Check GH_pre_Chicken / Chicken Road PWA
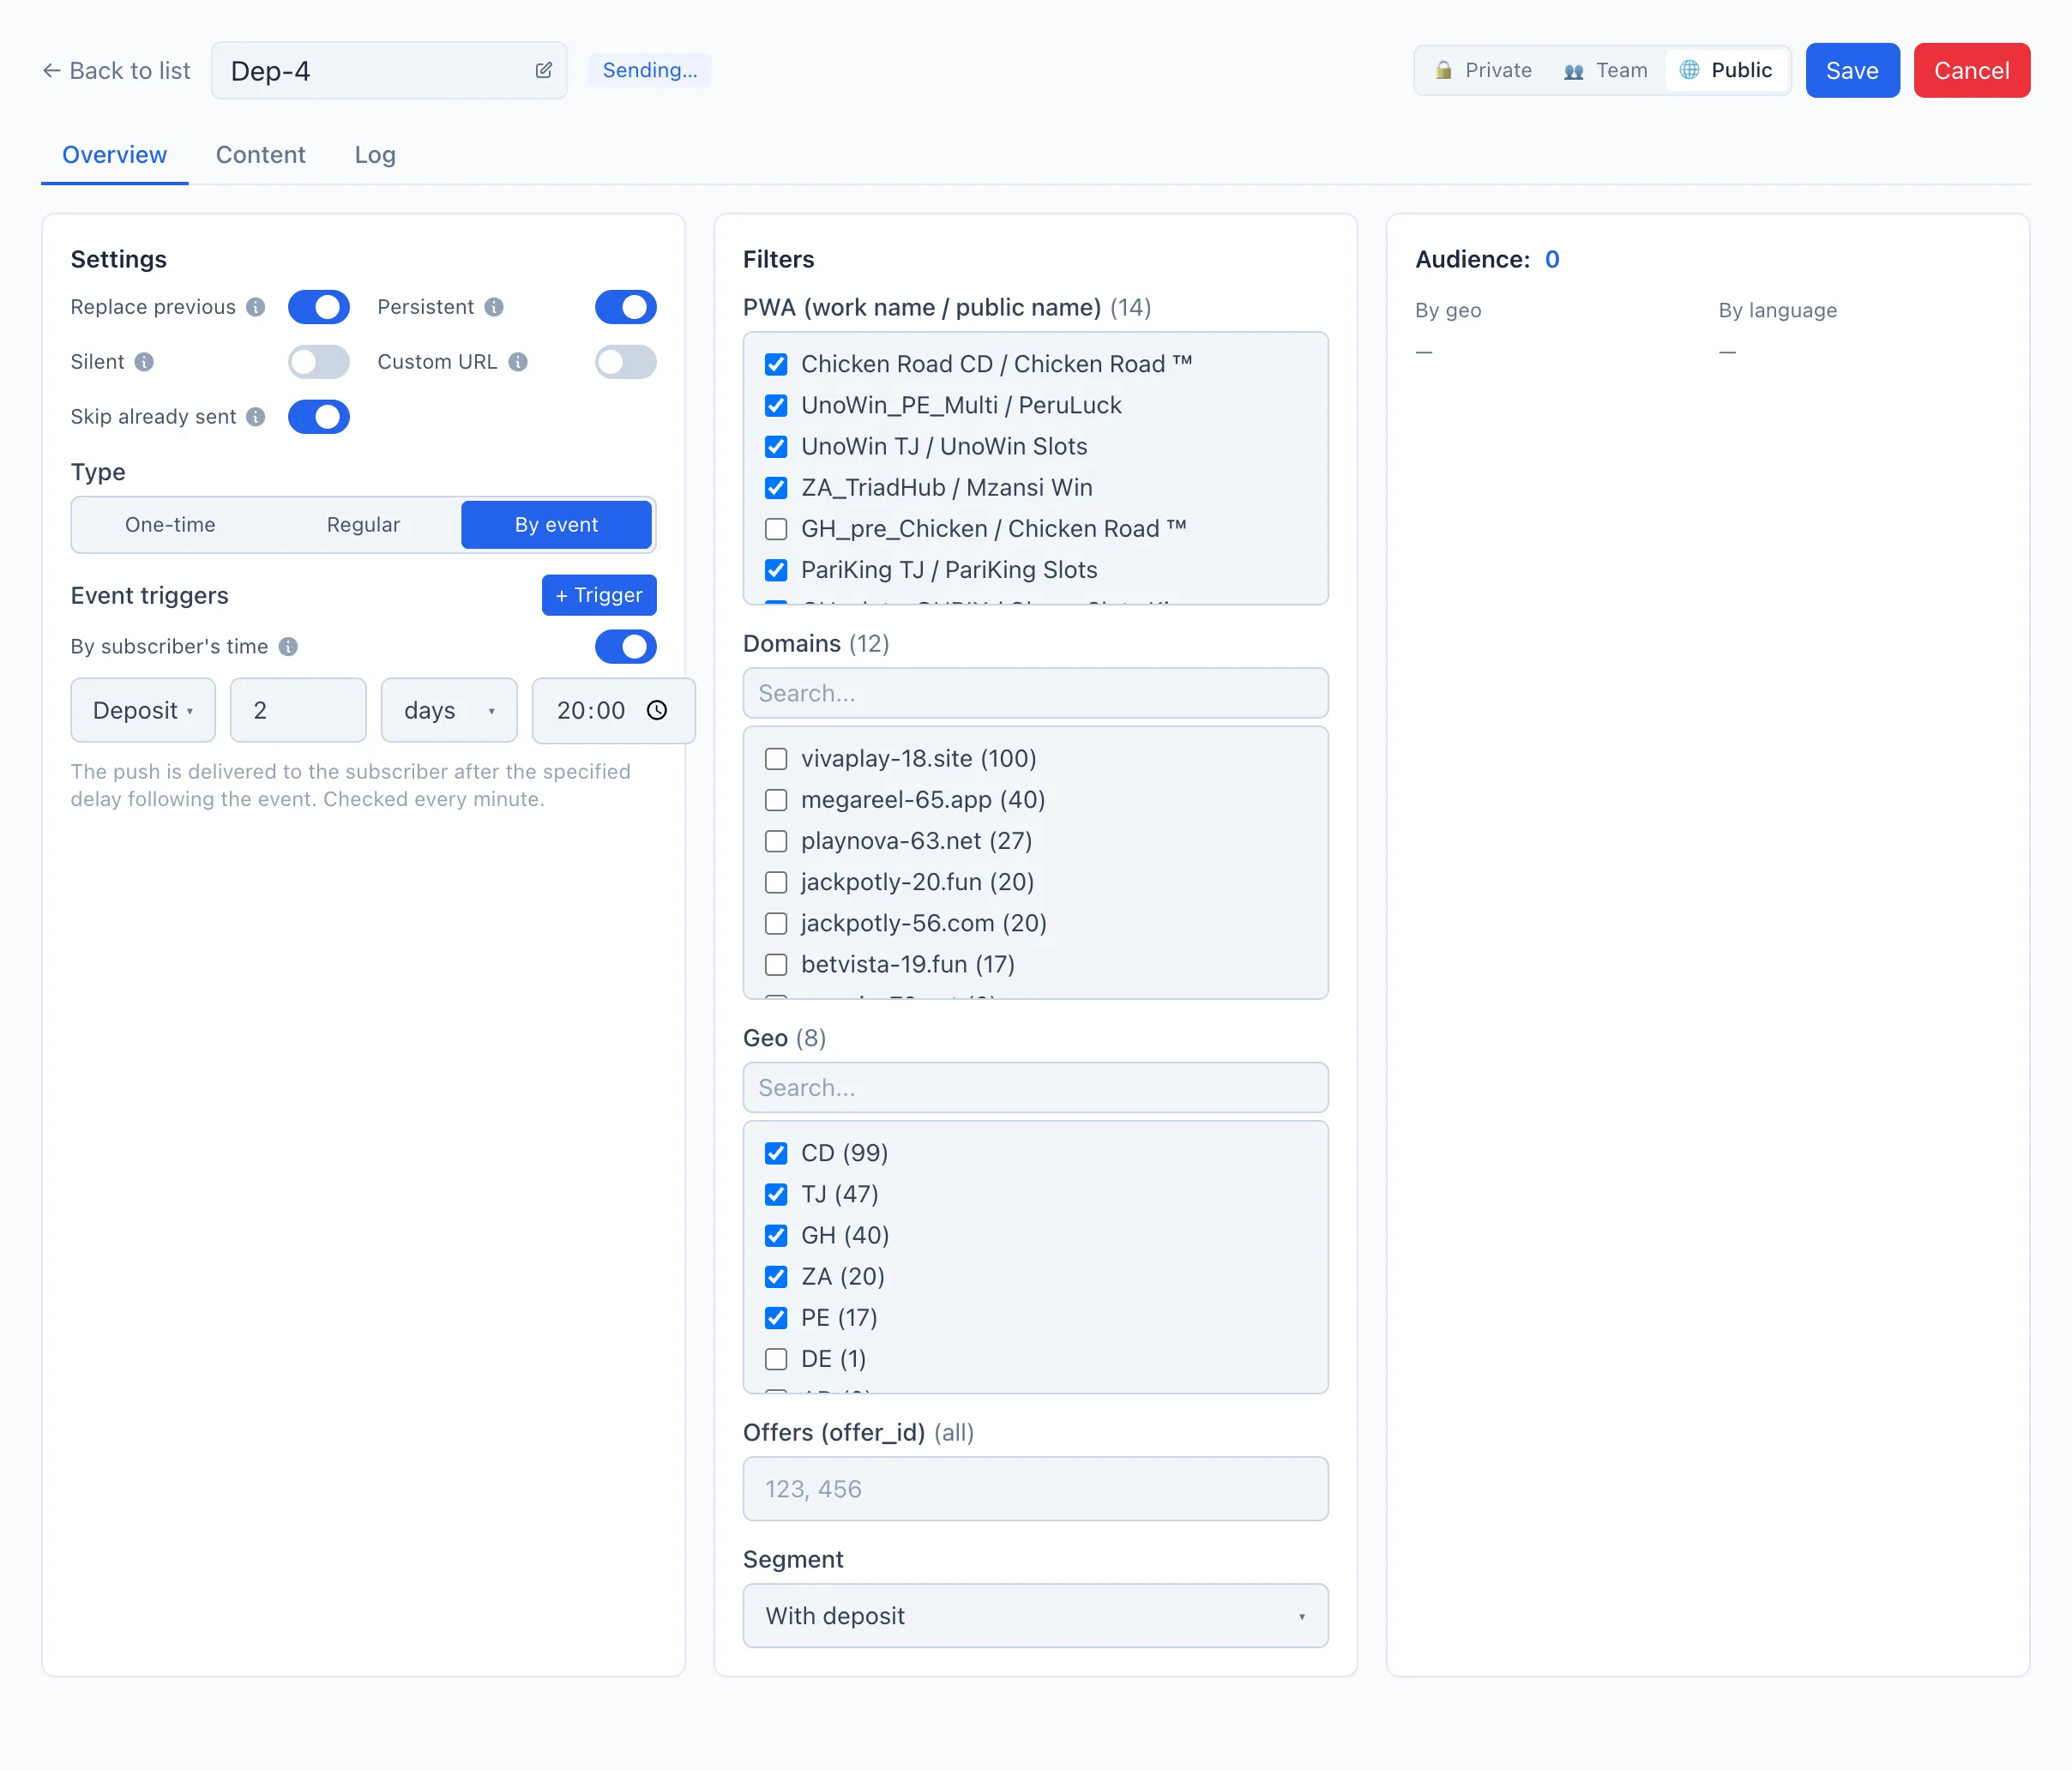Image resolution: width=2072 pixels, height=1770 pixels. click(x=776, y=529)
